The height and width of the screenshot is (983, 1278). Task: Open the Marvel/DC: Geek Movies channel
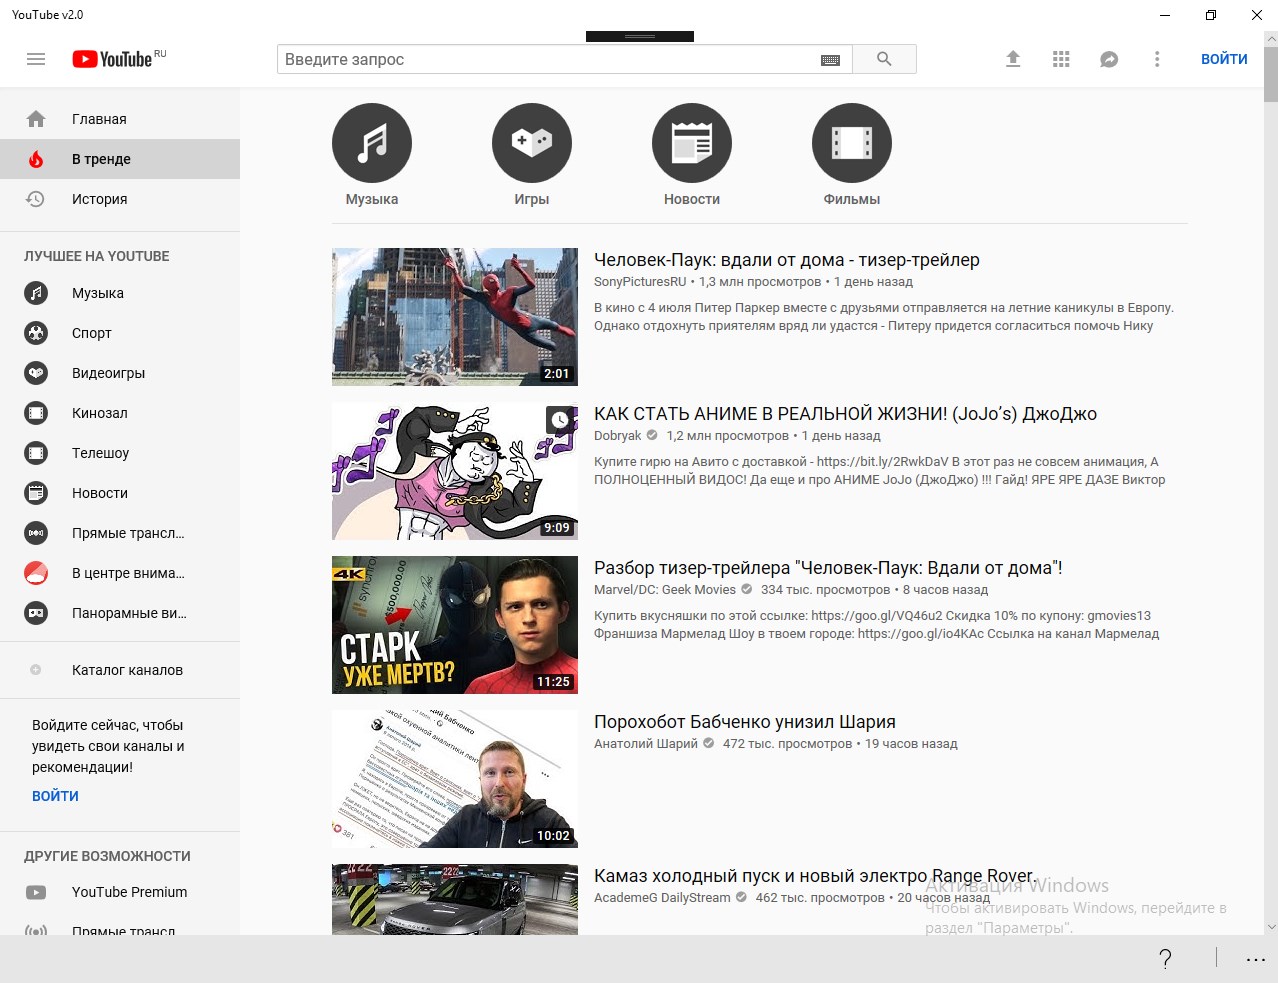click(665, 590)
